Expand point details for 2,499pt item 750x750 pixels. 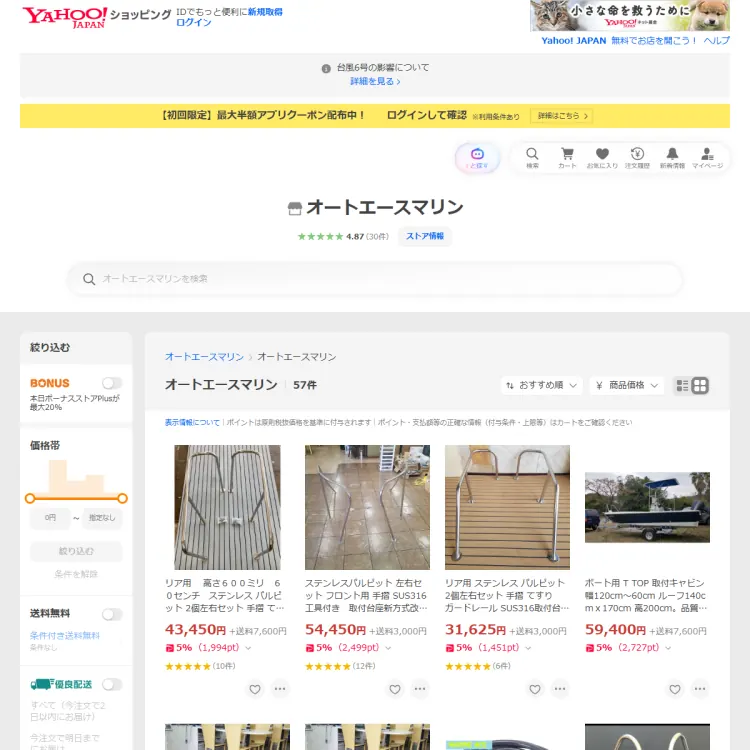pos(388,648)
